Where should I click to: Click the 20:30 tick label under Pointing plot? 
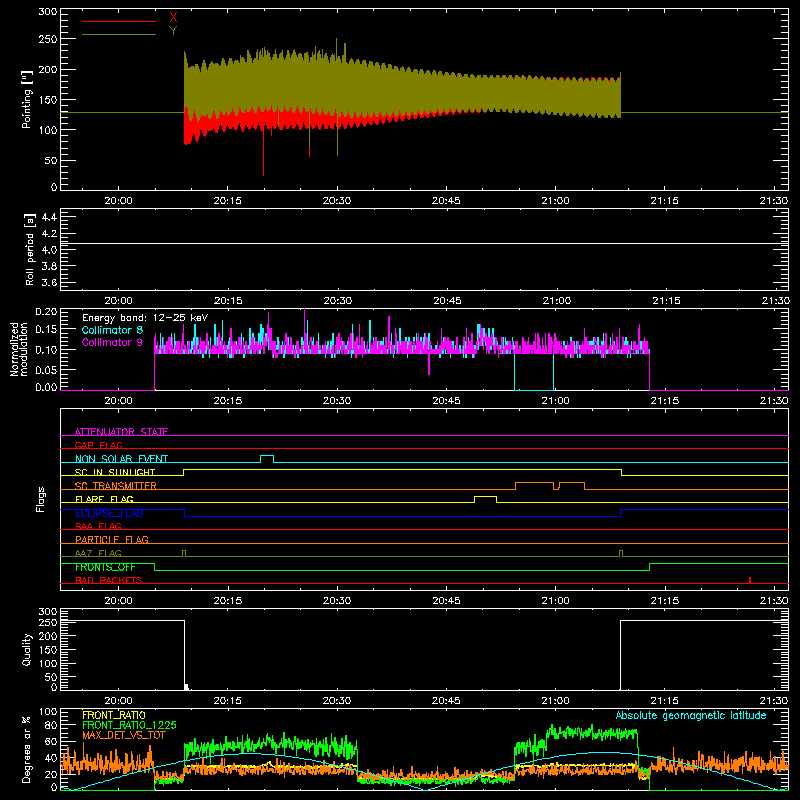click(337, 201)
